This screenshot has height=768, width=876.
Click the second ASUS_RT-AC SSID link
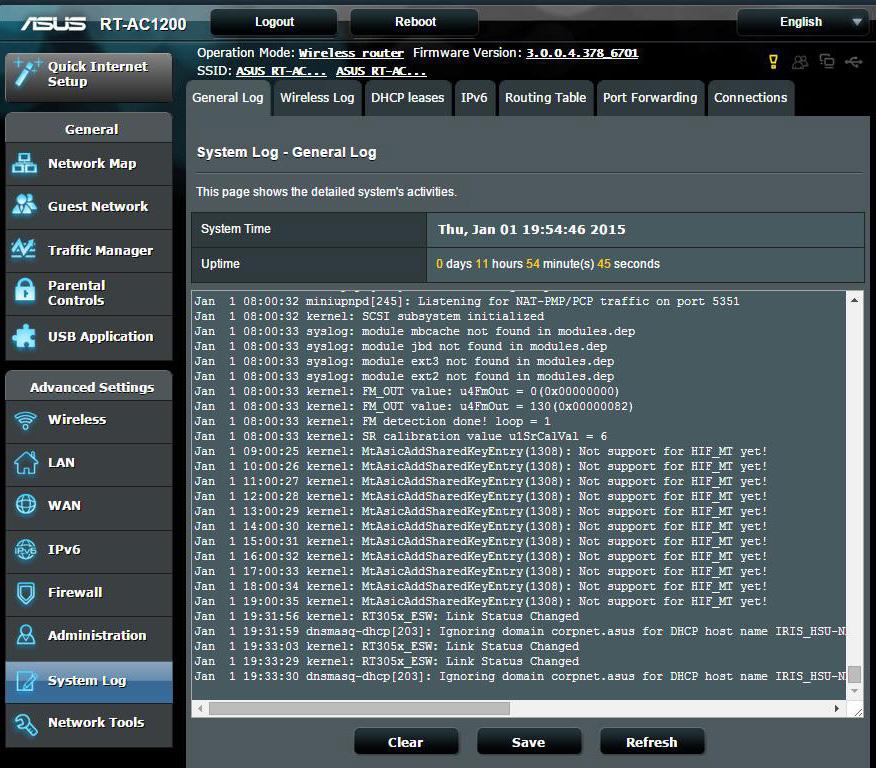(381, 71)
